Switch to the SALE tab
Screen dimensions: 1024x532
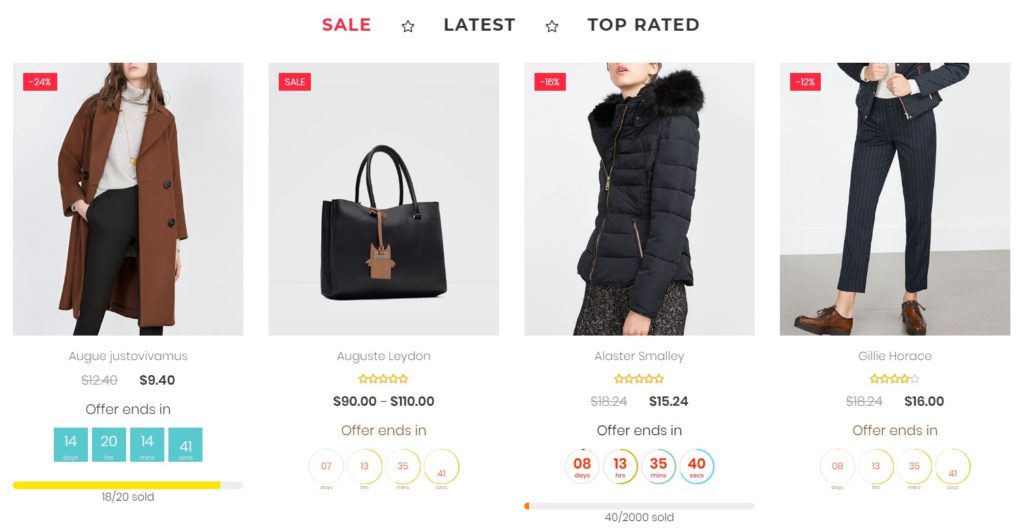coord(346,25)
